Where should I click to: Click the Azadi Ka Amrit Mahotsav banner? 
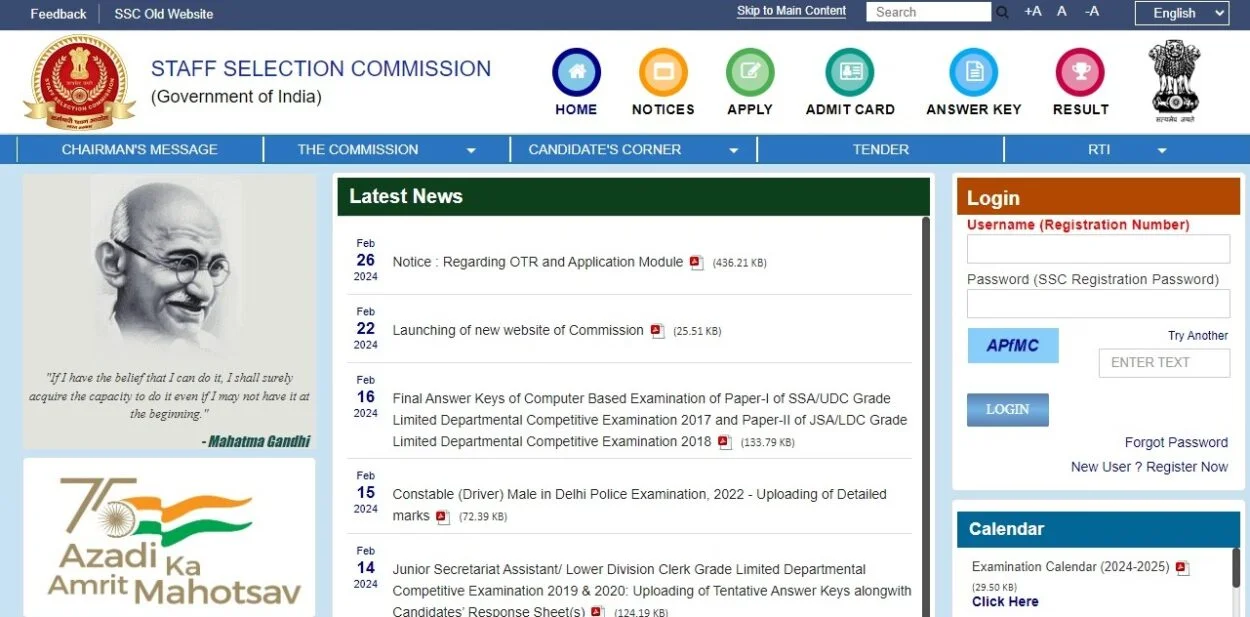coord(169,538)
